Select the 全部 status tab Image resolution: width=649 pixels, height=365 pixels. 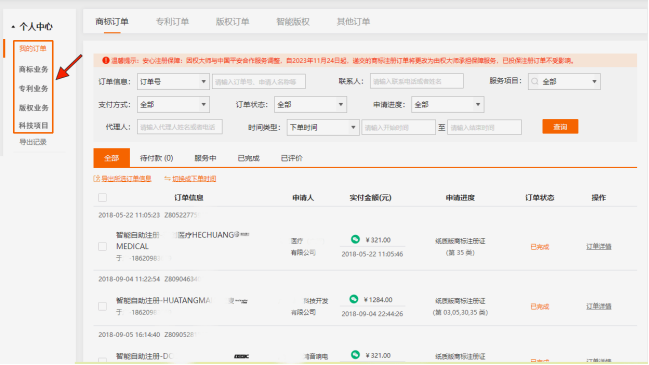coord(111,158)
